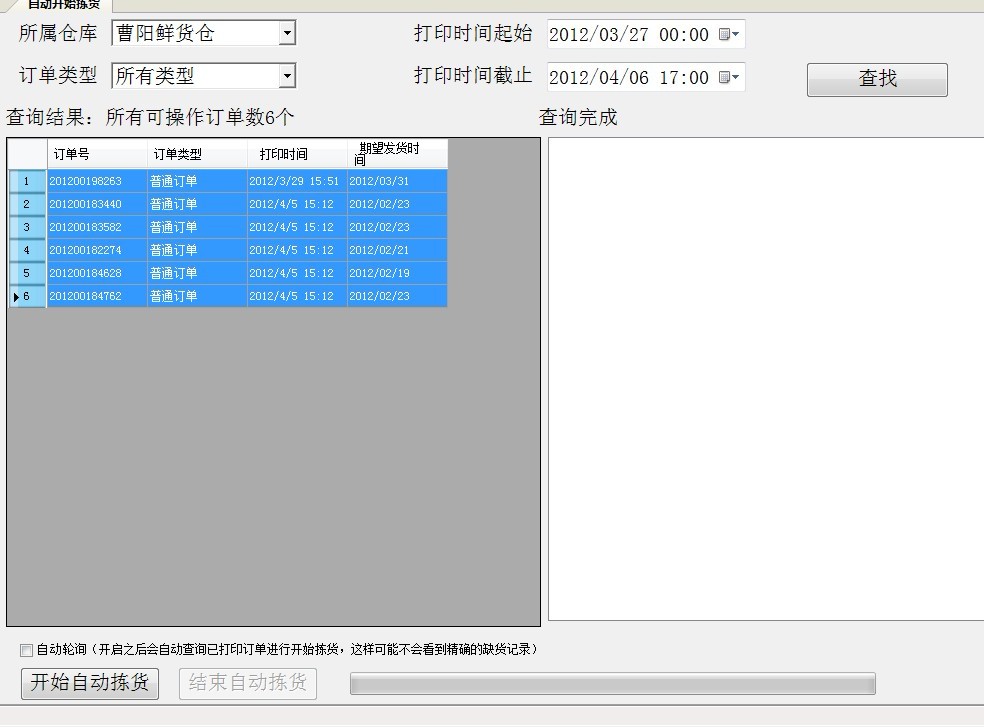The image size is (984, 727).
Task: Click print time cell of order 201200184762
Action: (297, 296)
